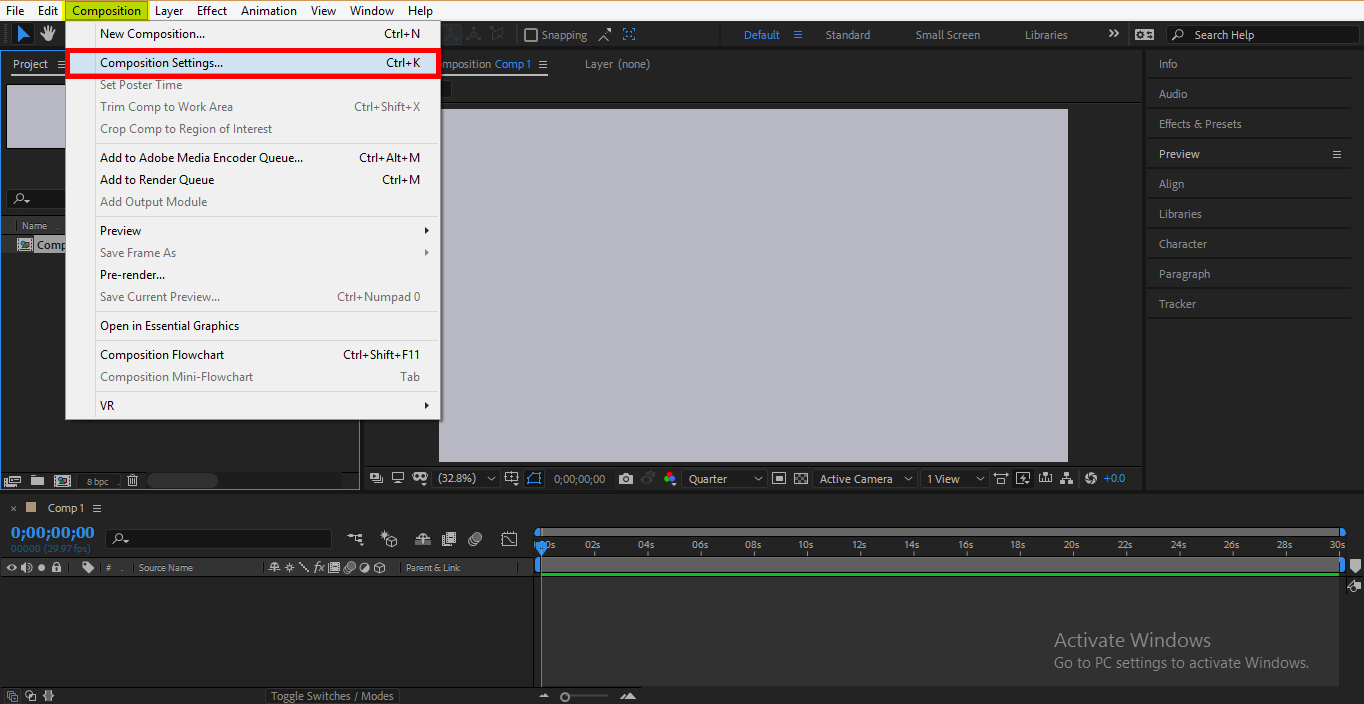
Task: Toggle the live update eye icon
Action: (x=648, y=478)
